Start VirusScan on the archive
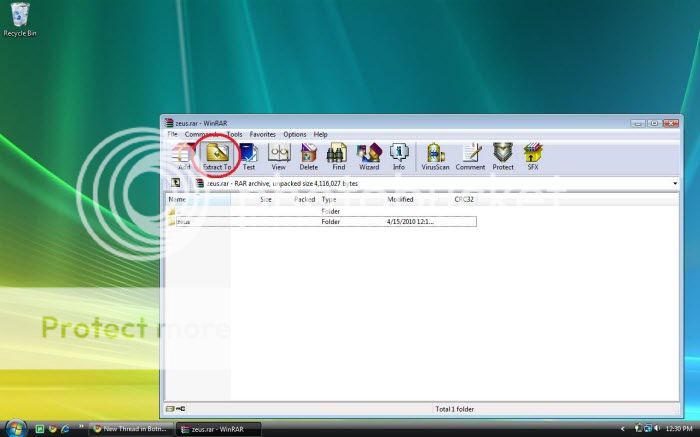 tap(436, 155)
